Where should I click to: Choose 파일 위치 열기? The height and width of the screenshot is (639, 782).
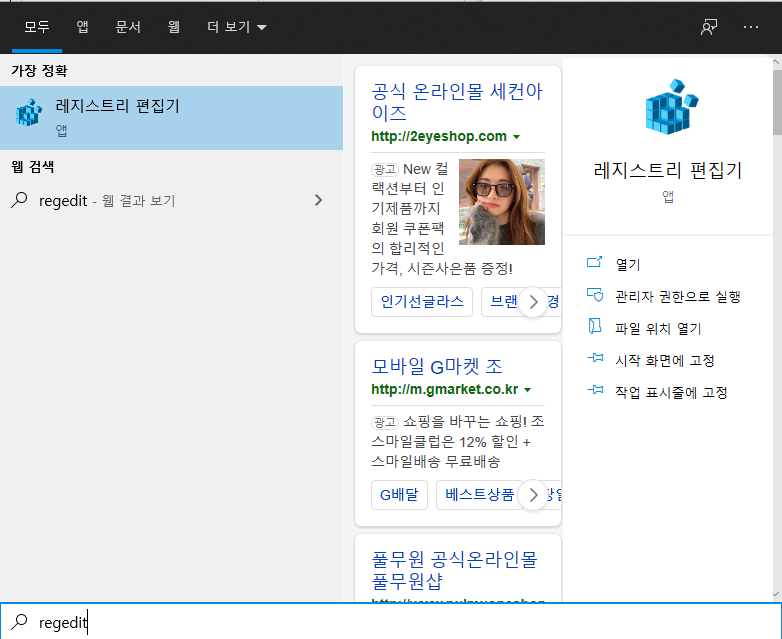pos(658,328)
